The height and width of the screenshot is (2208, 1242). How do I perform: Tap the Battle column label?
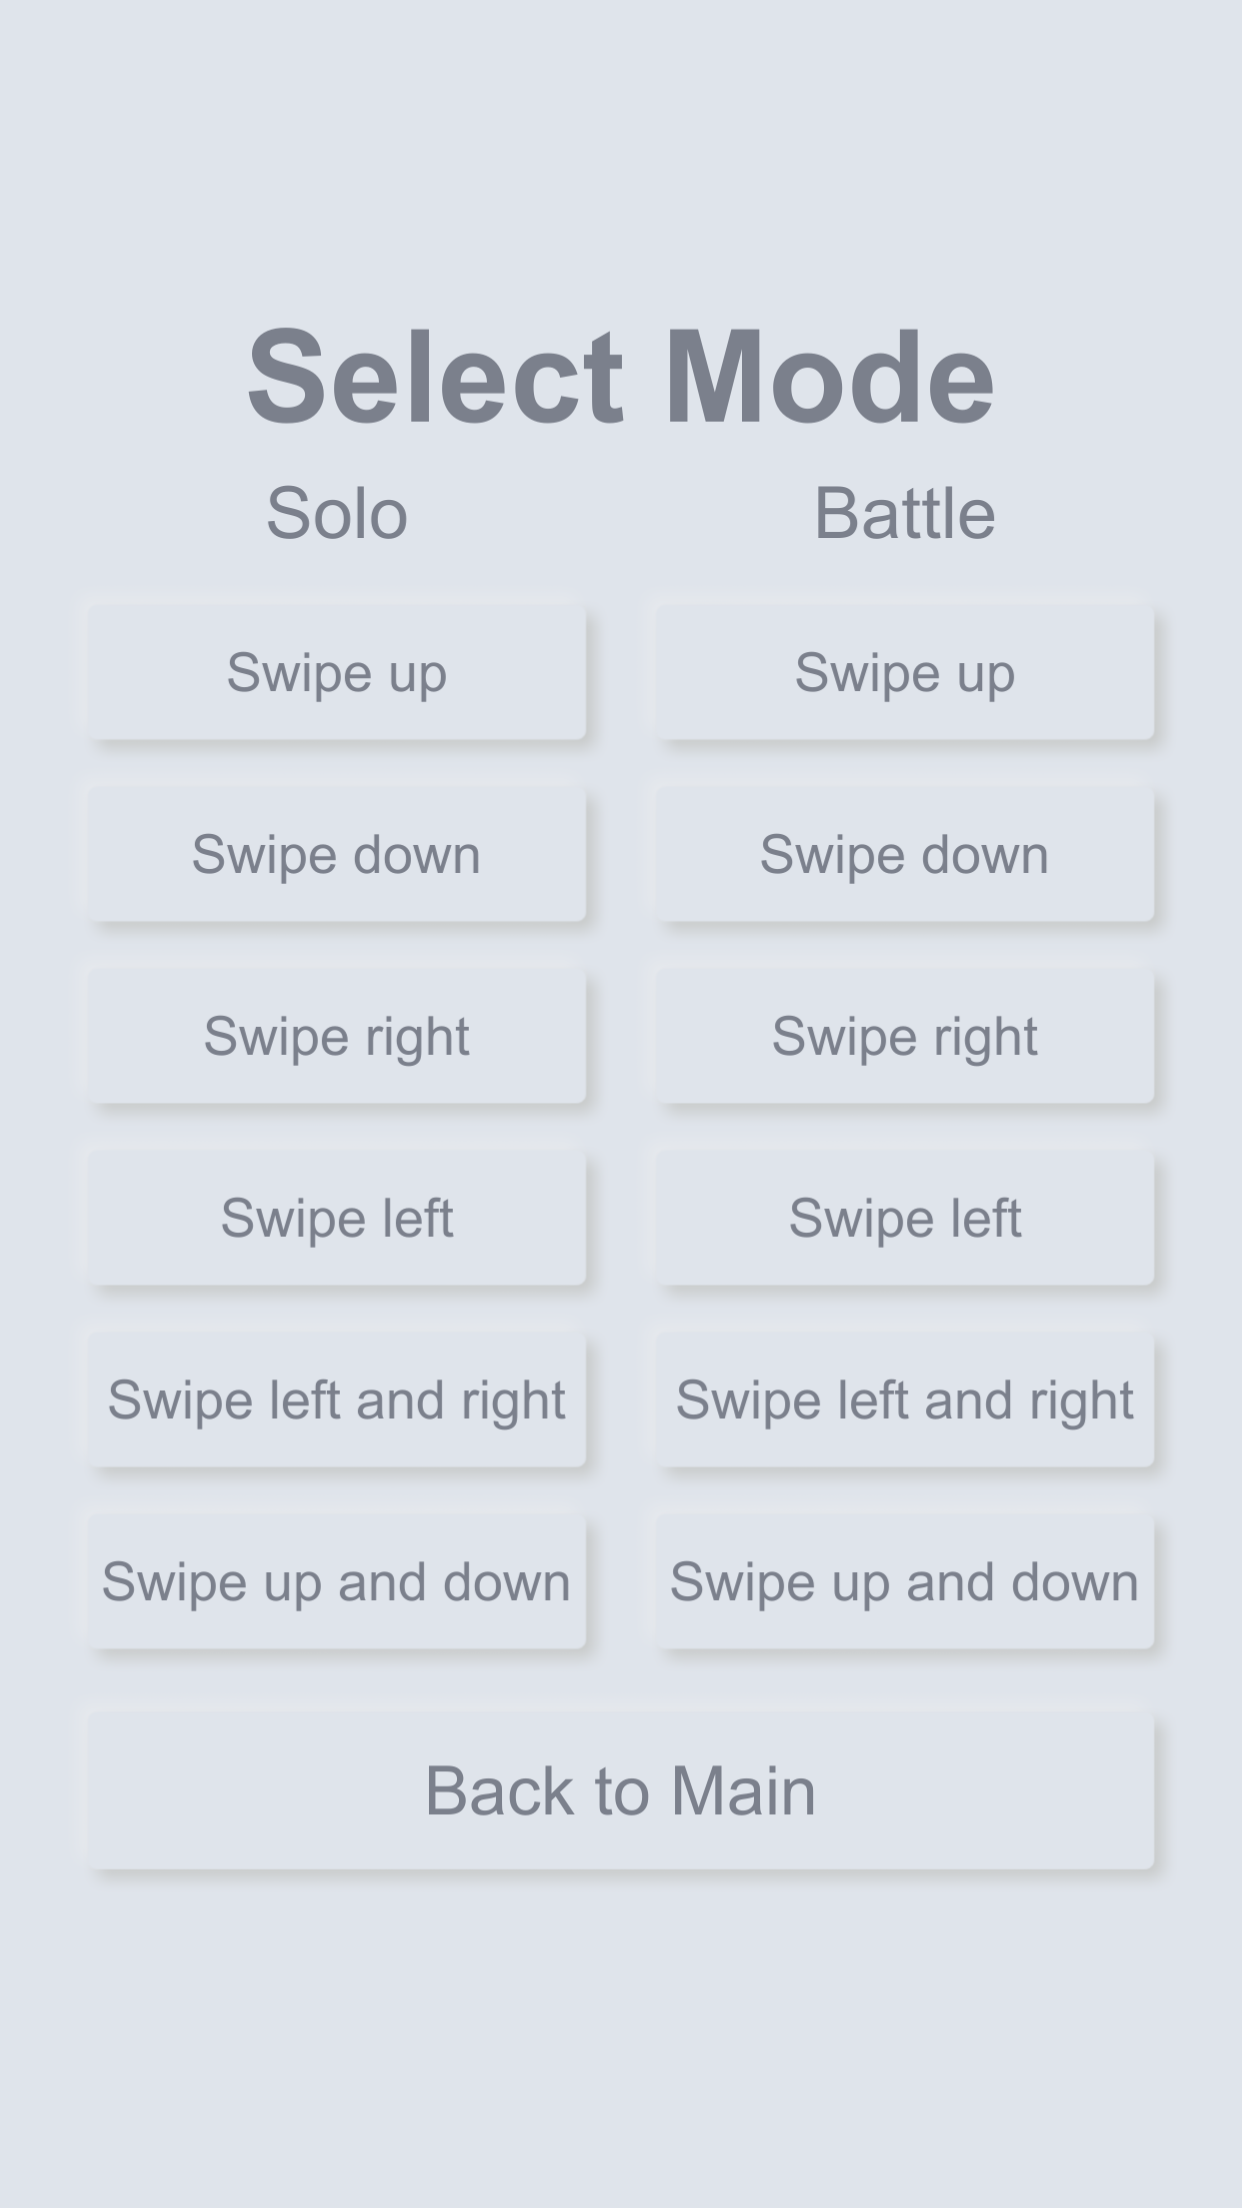pyautogui.click(x=904, y=513)
